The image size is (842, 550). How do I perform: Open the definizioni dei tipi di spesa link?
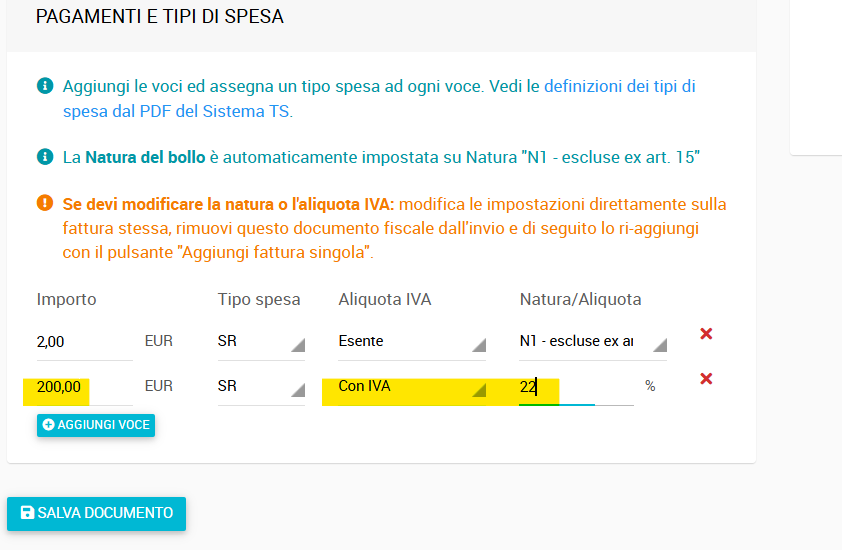pos(620,86)
